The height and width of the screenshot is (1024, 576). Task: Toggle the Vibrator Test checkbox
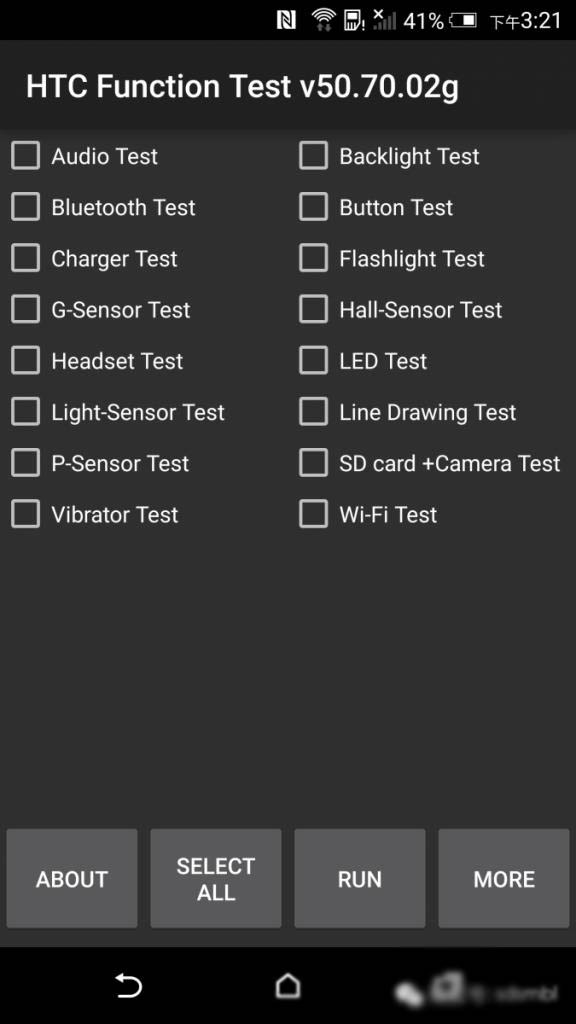click(25, 514)
